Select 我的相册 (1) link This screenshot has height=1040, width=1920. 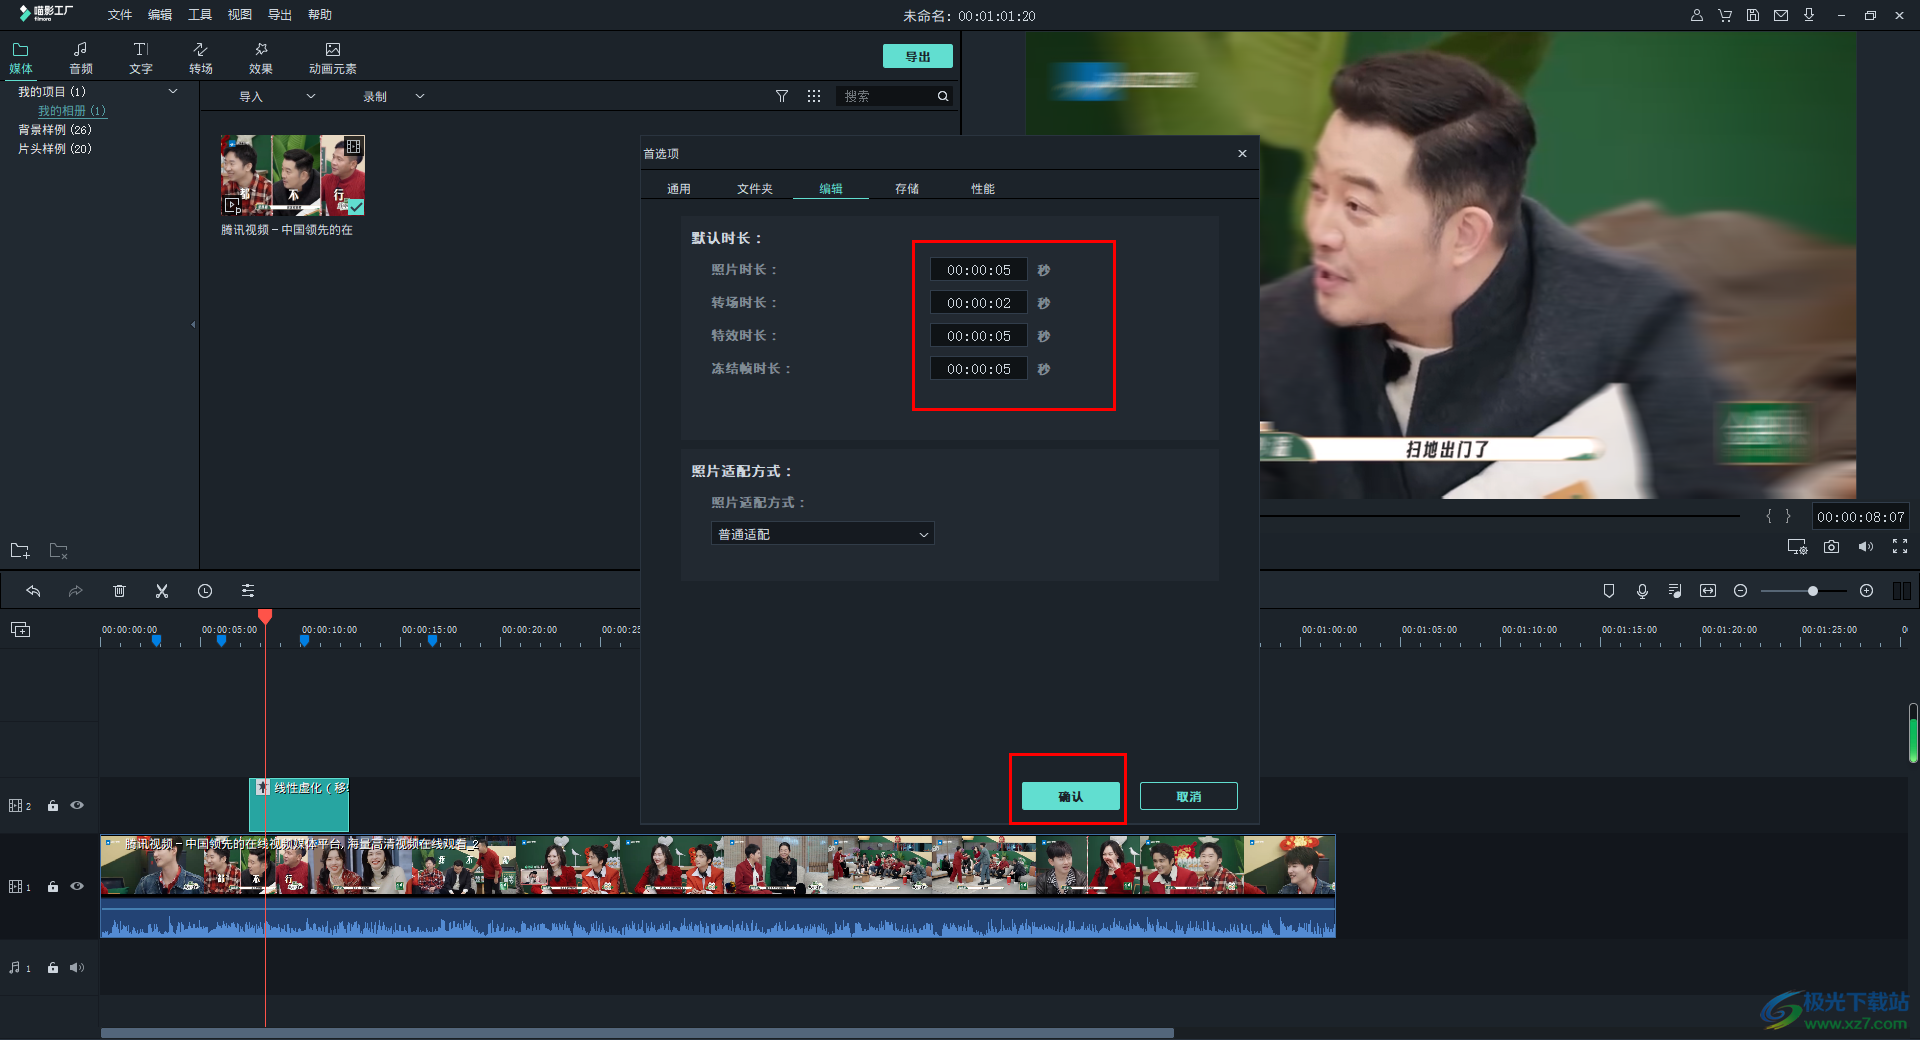click(72, 110)
